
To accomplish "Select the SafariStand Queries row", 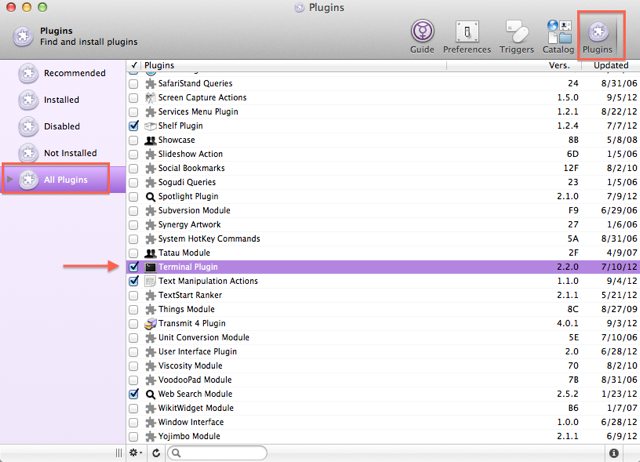I will pyautogui.click(x=383, y=84).
